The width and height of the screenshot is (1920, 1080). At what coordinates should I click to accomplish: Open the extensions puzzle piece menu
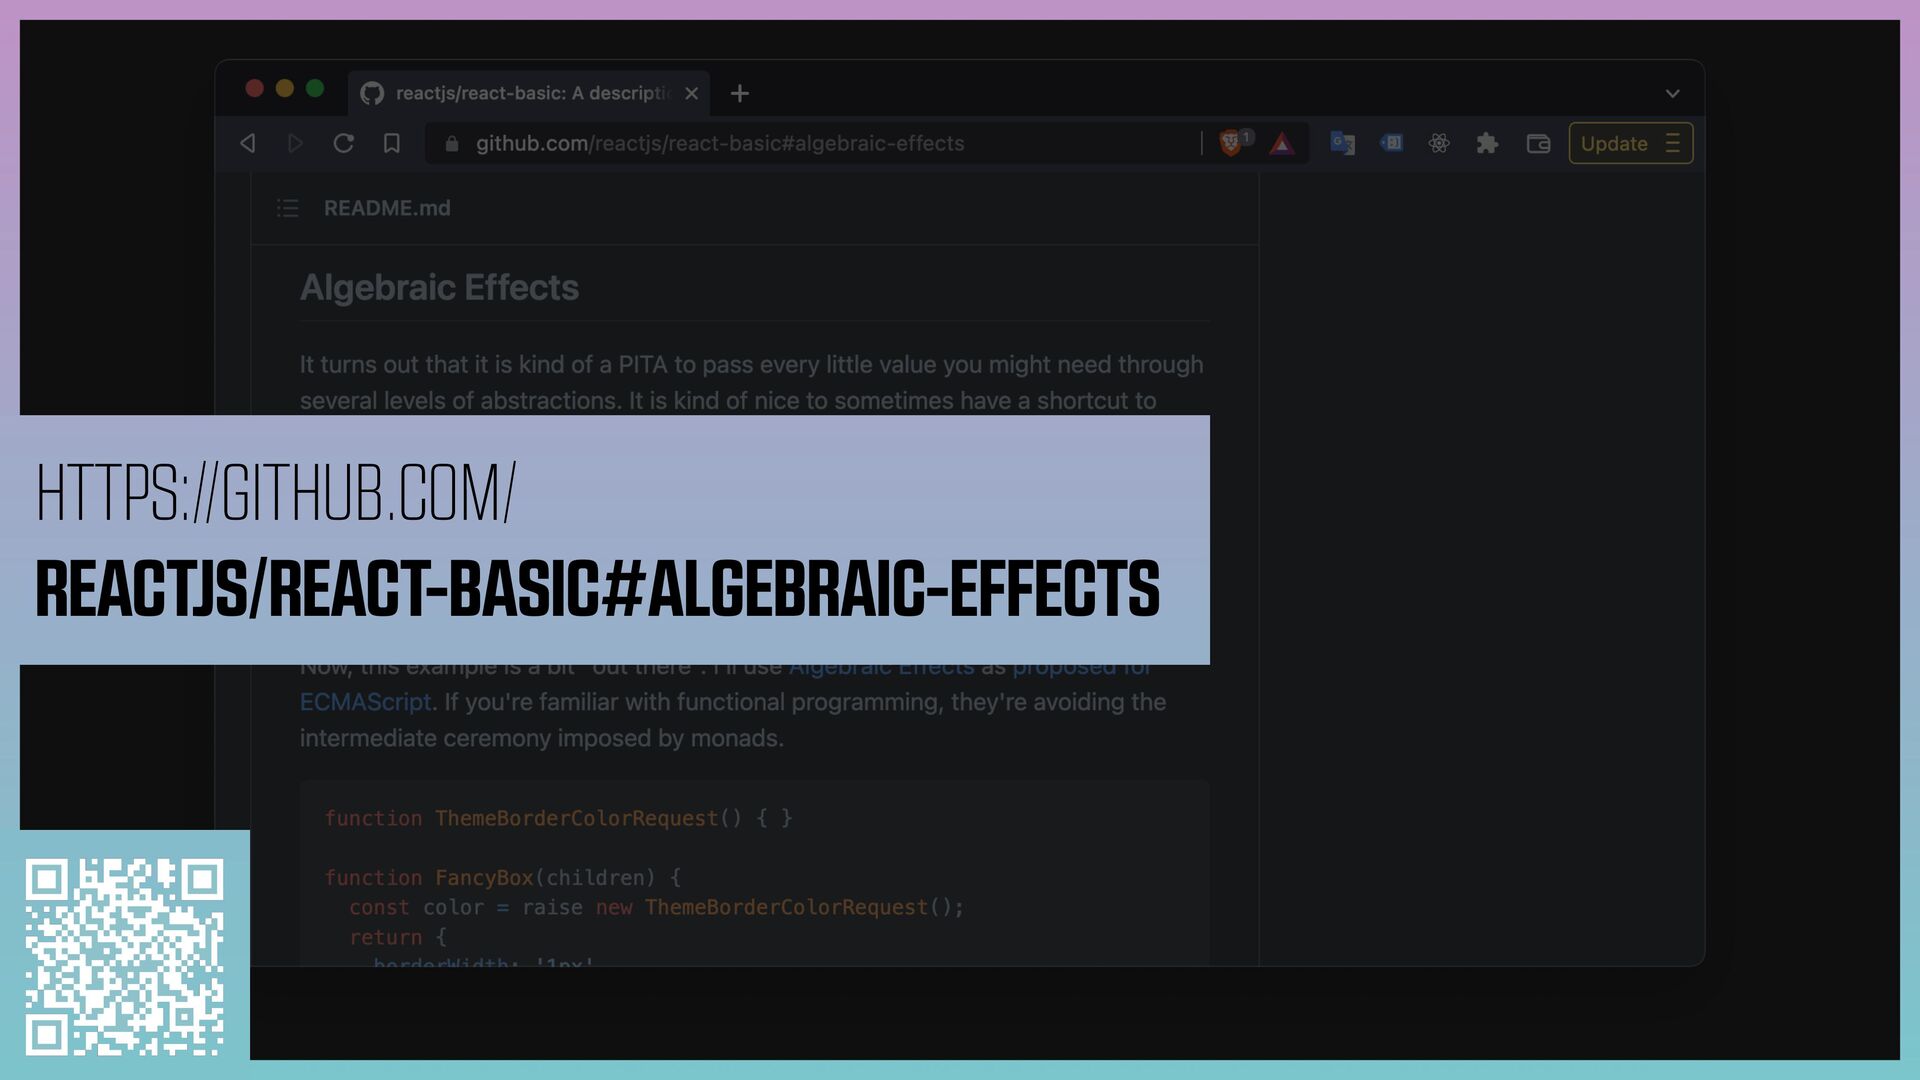pyautogui.click(x=1487, y=143)
